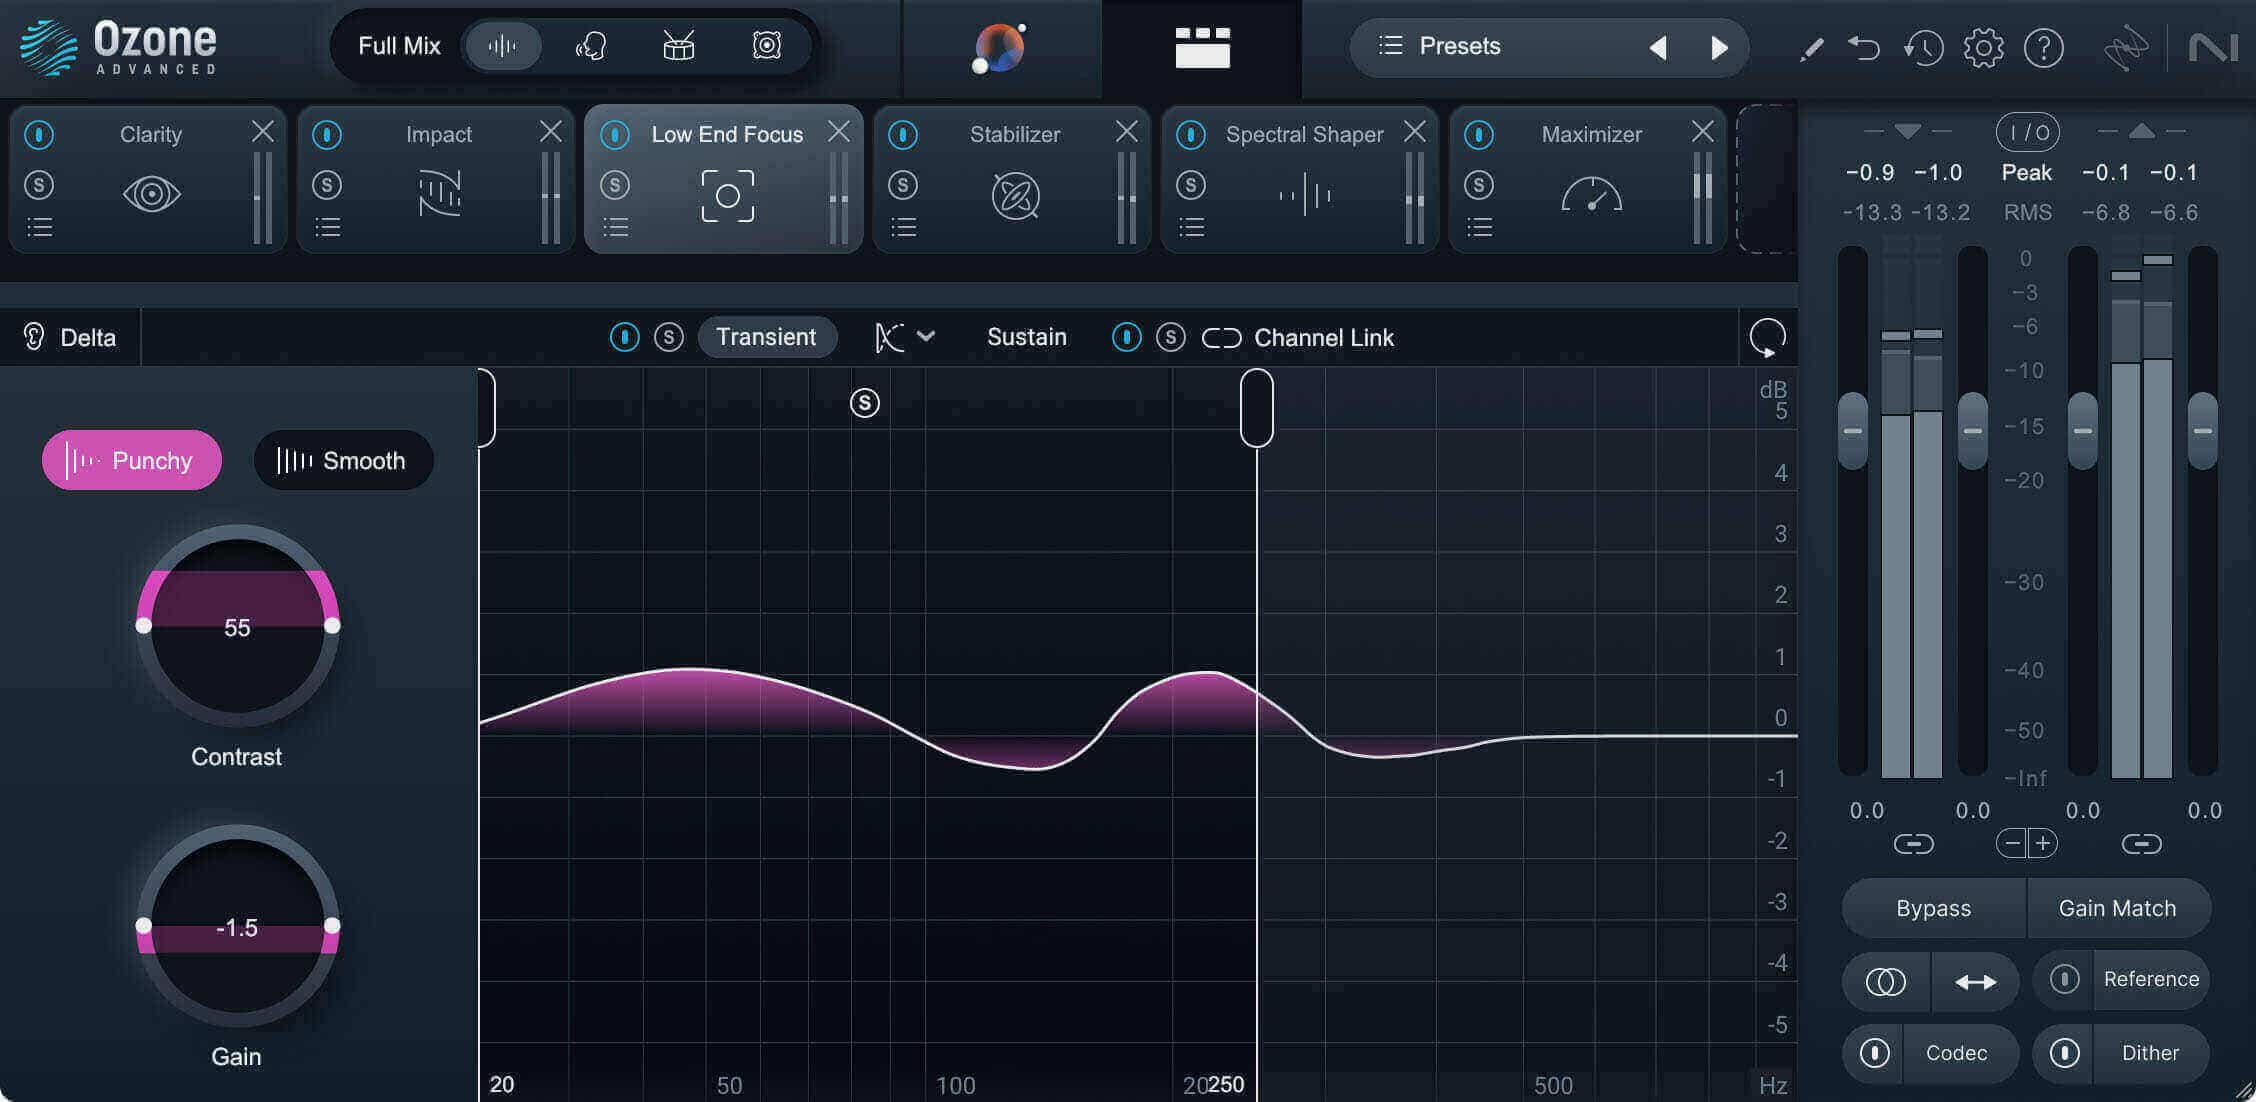Toggle Impact module power button
Image resolution: width=2256 pixels, height=1102 pixels.
coord(327,134)
